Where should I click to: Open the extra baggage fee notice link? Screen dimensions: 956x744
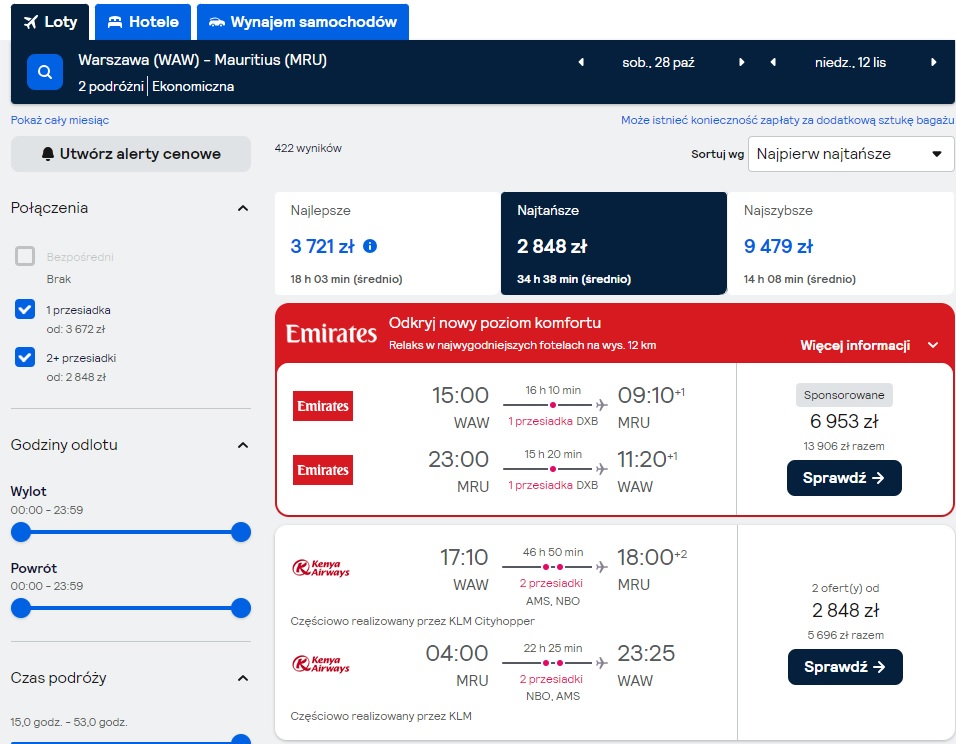pos(787,120)
